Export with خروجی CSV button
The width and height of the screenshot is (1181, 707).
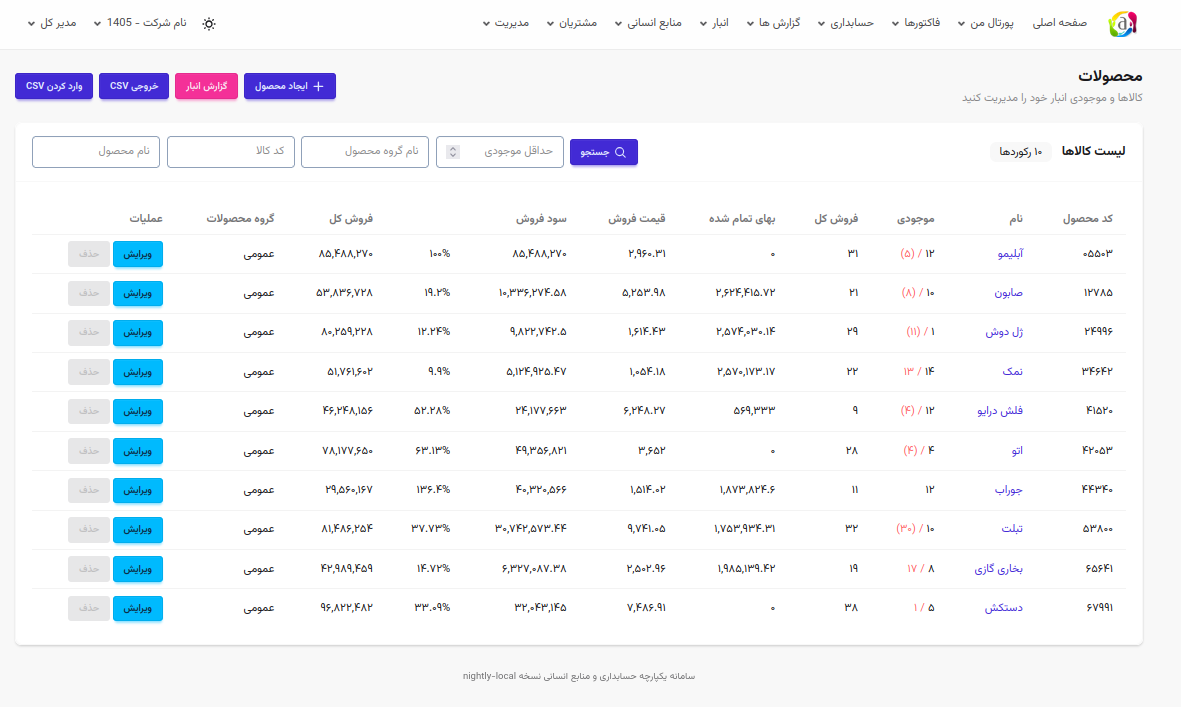coord(133,86)
